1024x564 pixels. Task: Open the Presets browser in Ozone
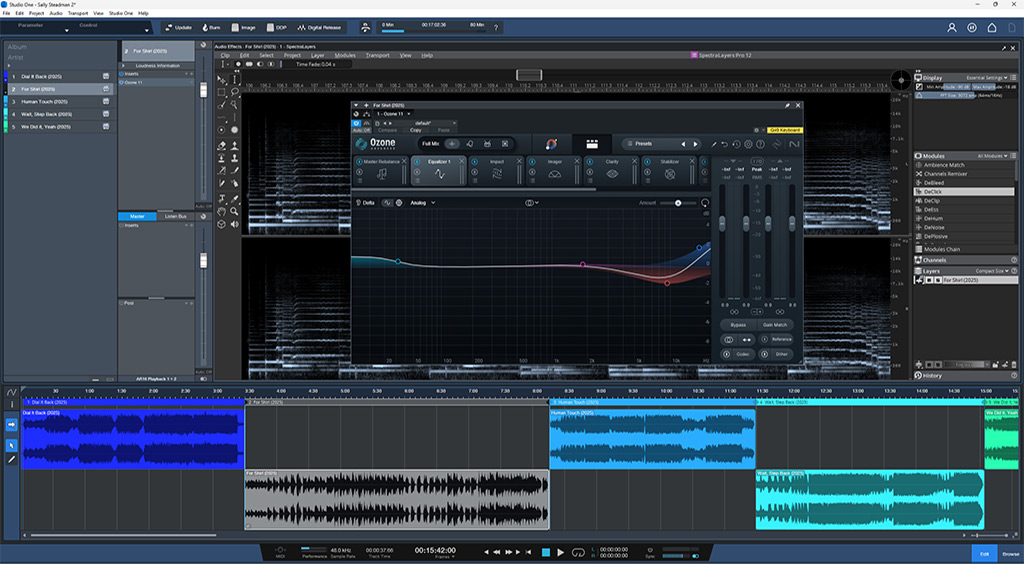644,144
